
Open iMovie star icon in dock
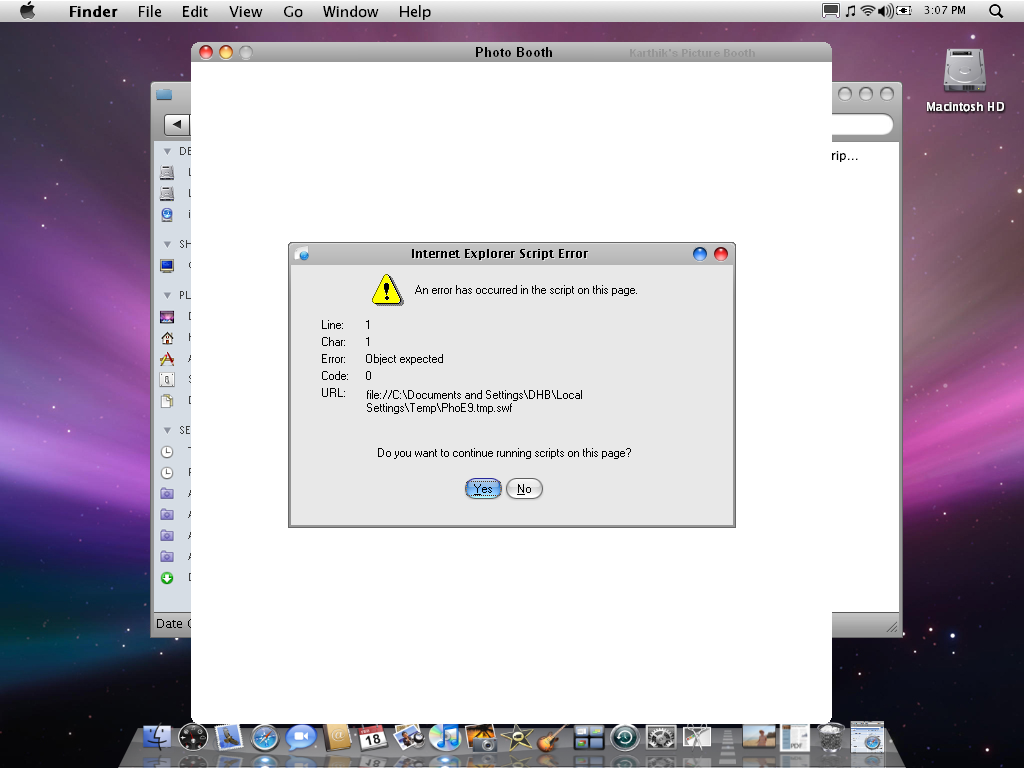point(517,738)
